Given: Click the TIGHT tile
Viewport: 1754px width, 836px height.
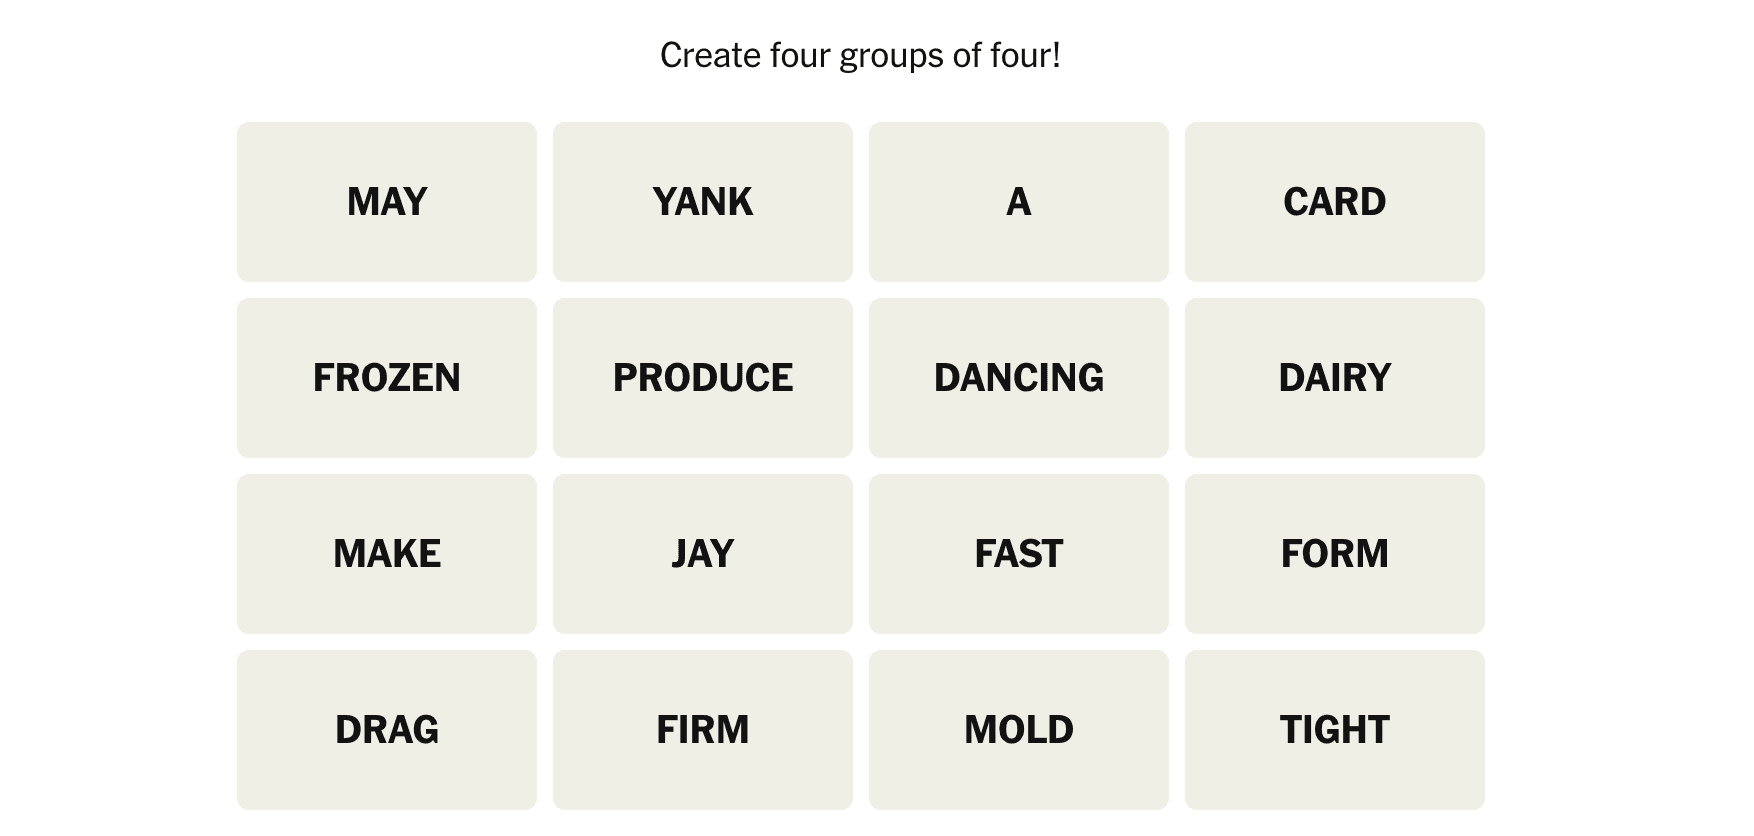Looking at the screenshot, I should [x=1334, y=730].
